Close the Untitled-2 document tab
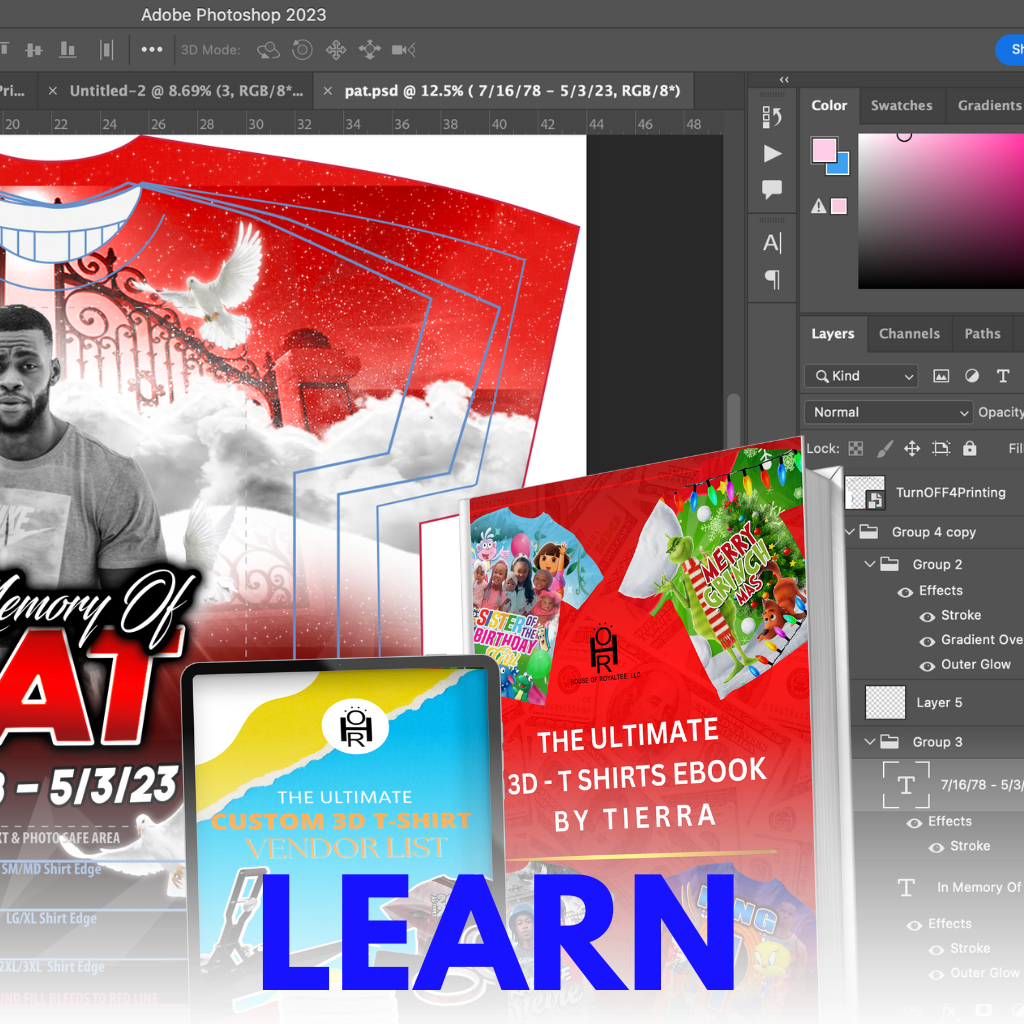The width and height of the screenshot is (1024, 1024). point(53,91)
